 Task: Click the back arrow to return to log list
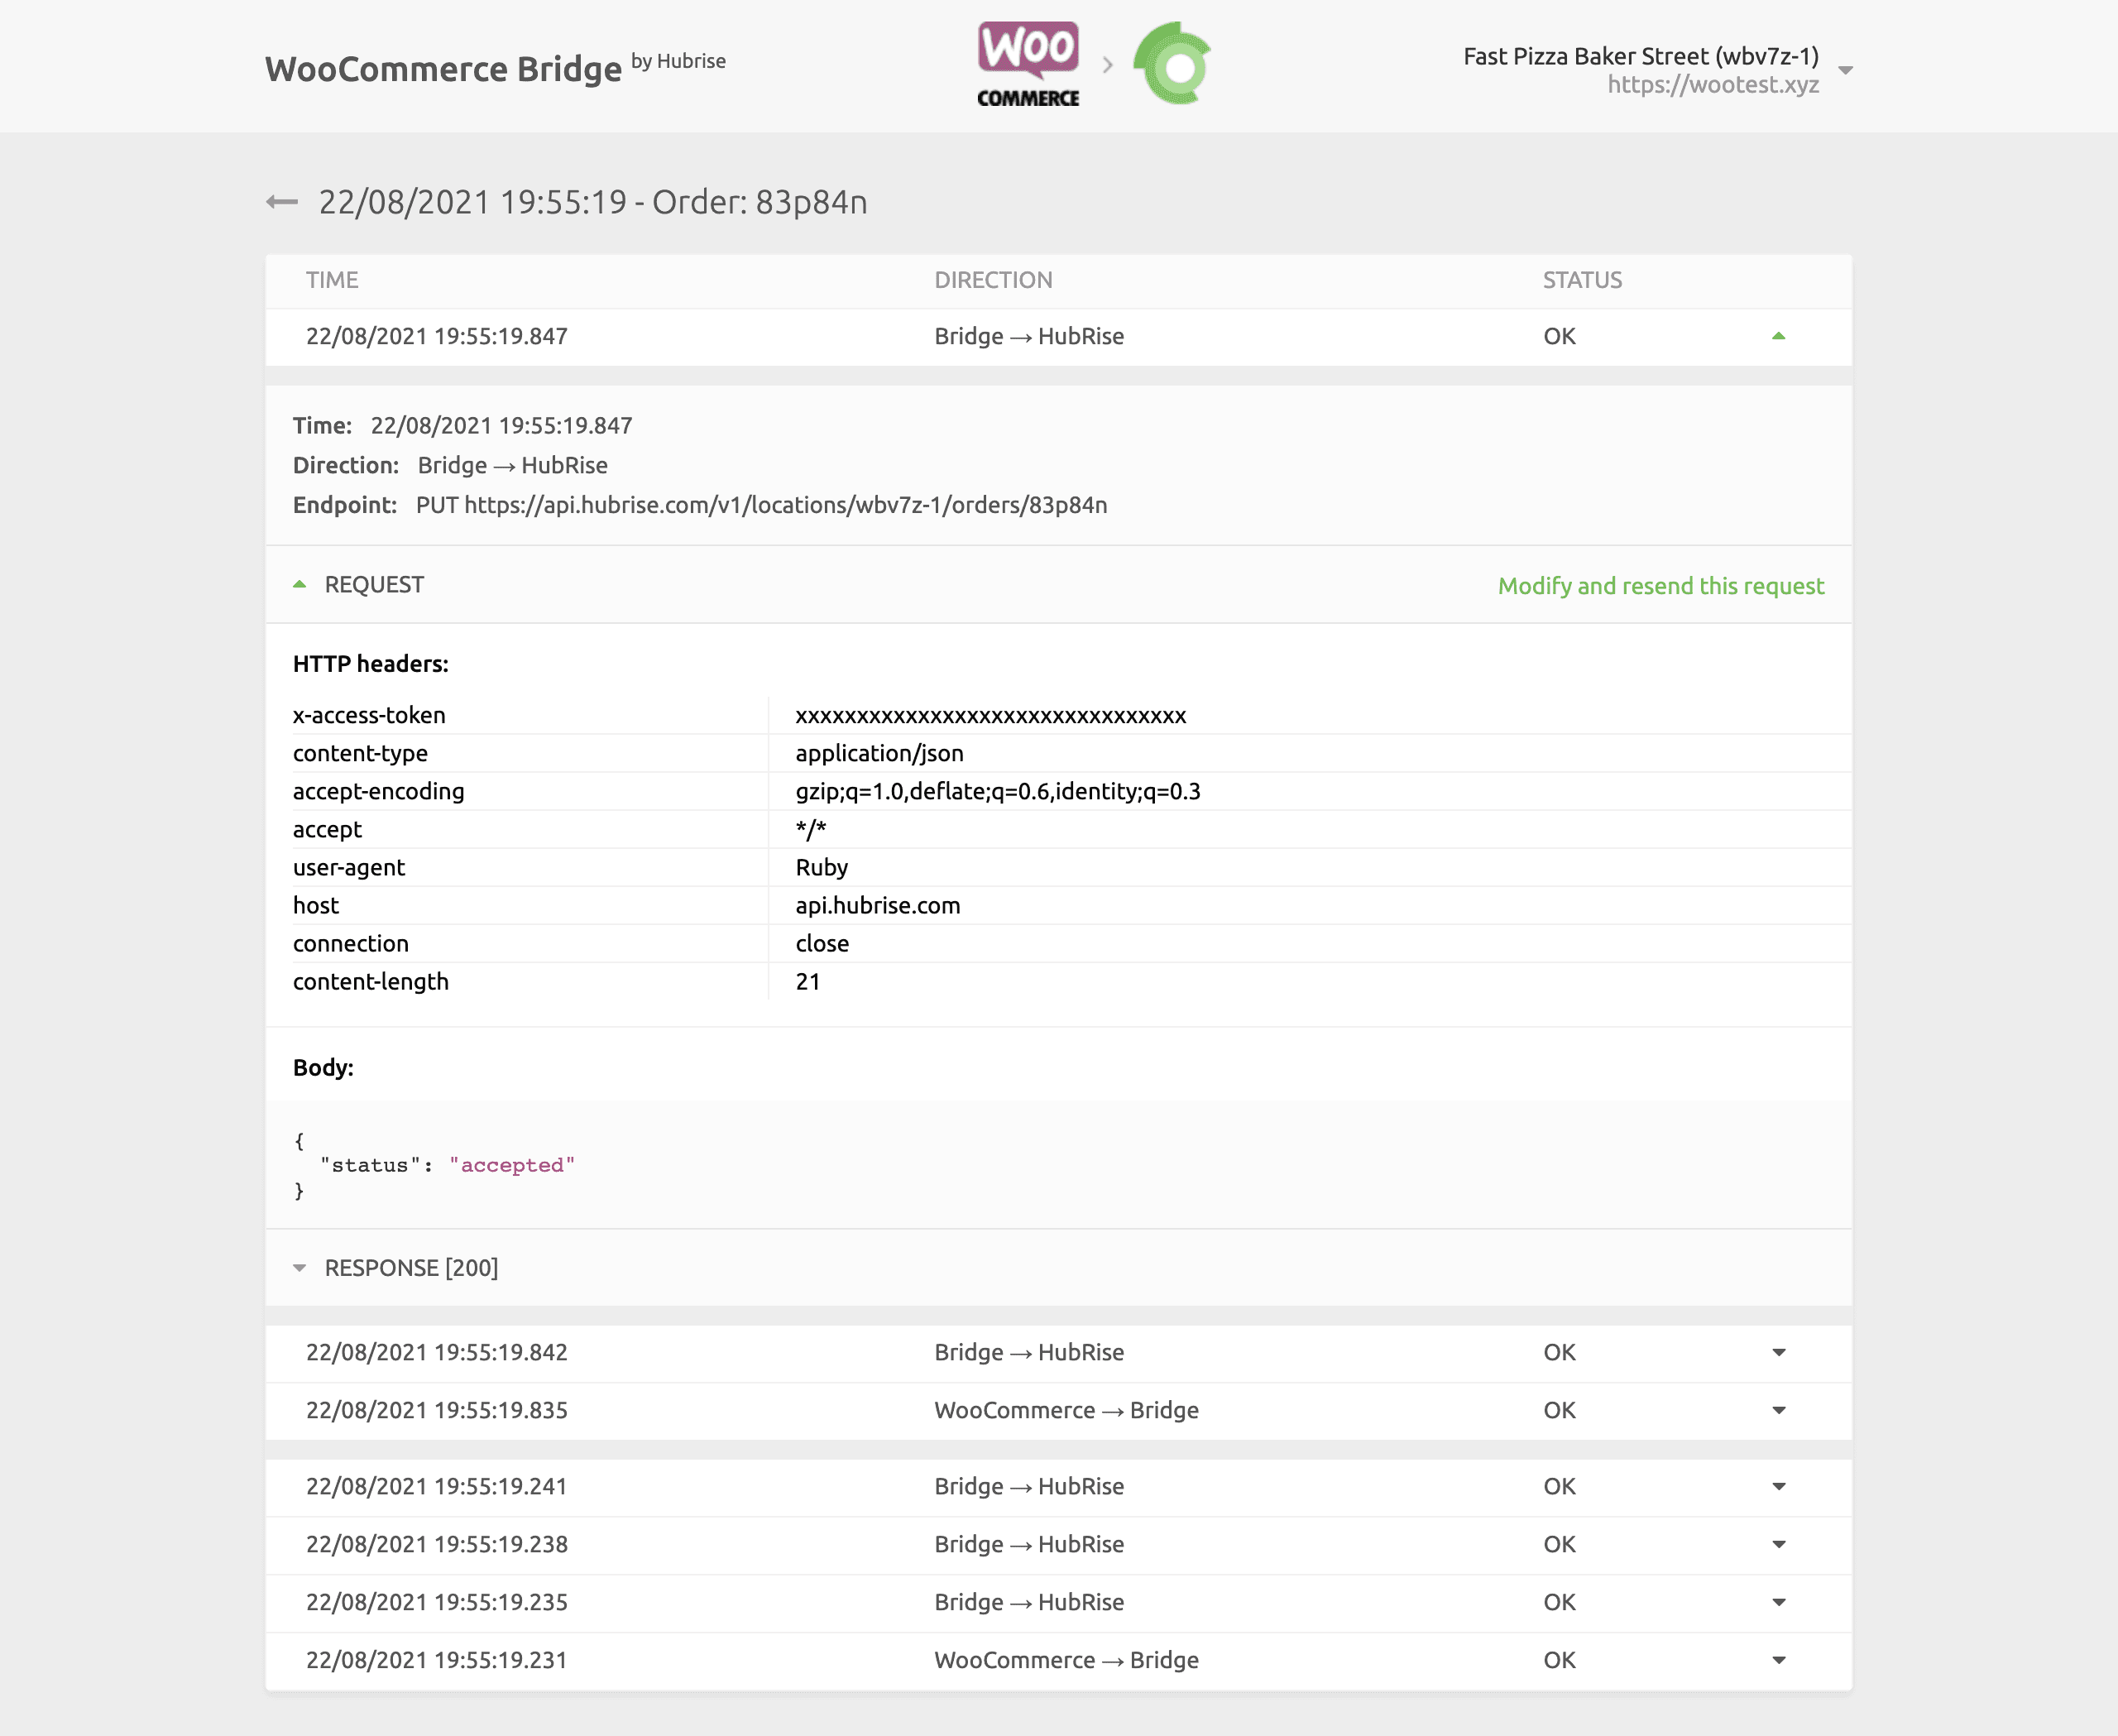pos(283,202)
